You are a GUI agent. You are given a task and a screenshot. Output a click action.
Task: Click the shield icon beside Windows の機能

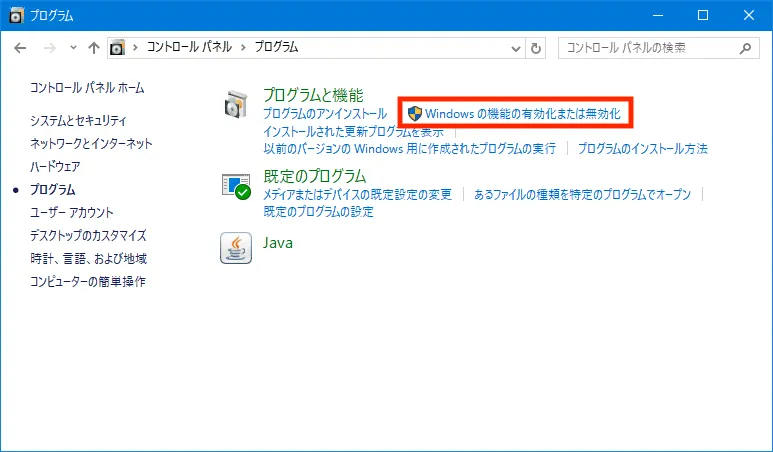(x=415, y=114)
